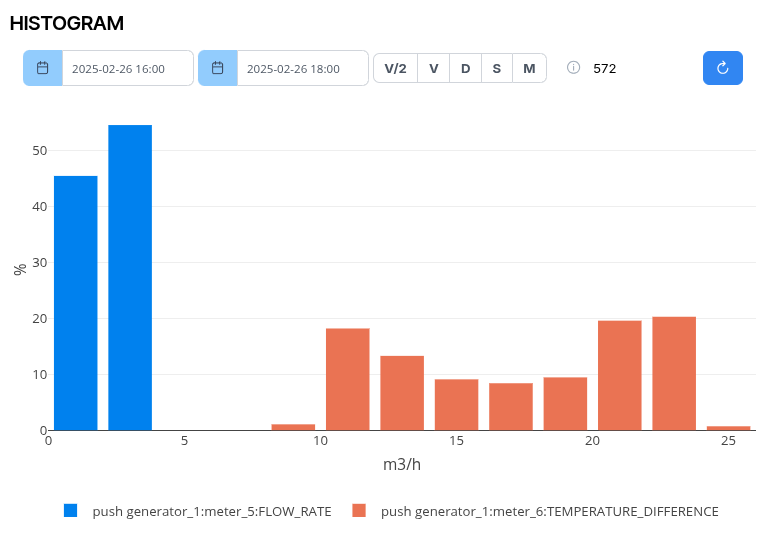Click the first blue bar near 45%
This screenshot has height=534, width=761.
(76, 303)
